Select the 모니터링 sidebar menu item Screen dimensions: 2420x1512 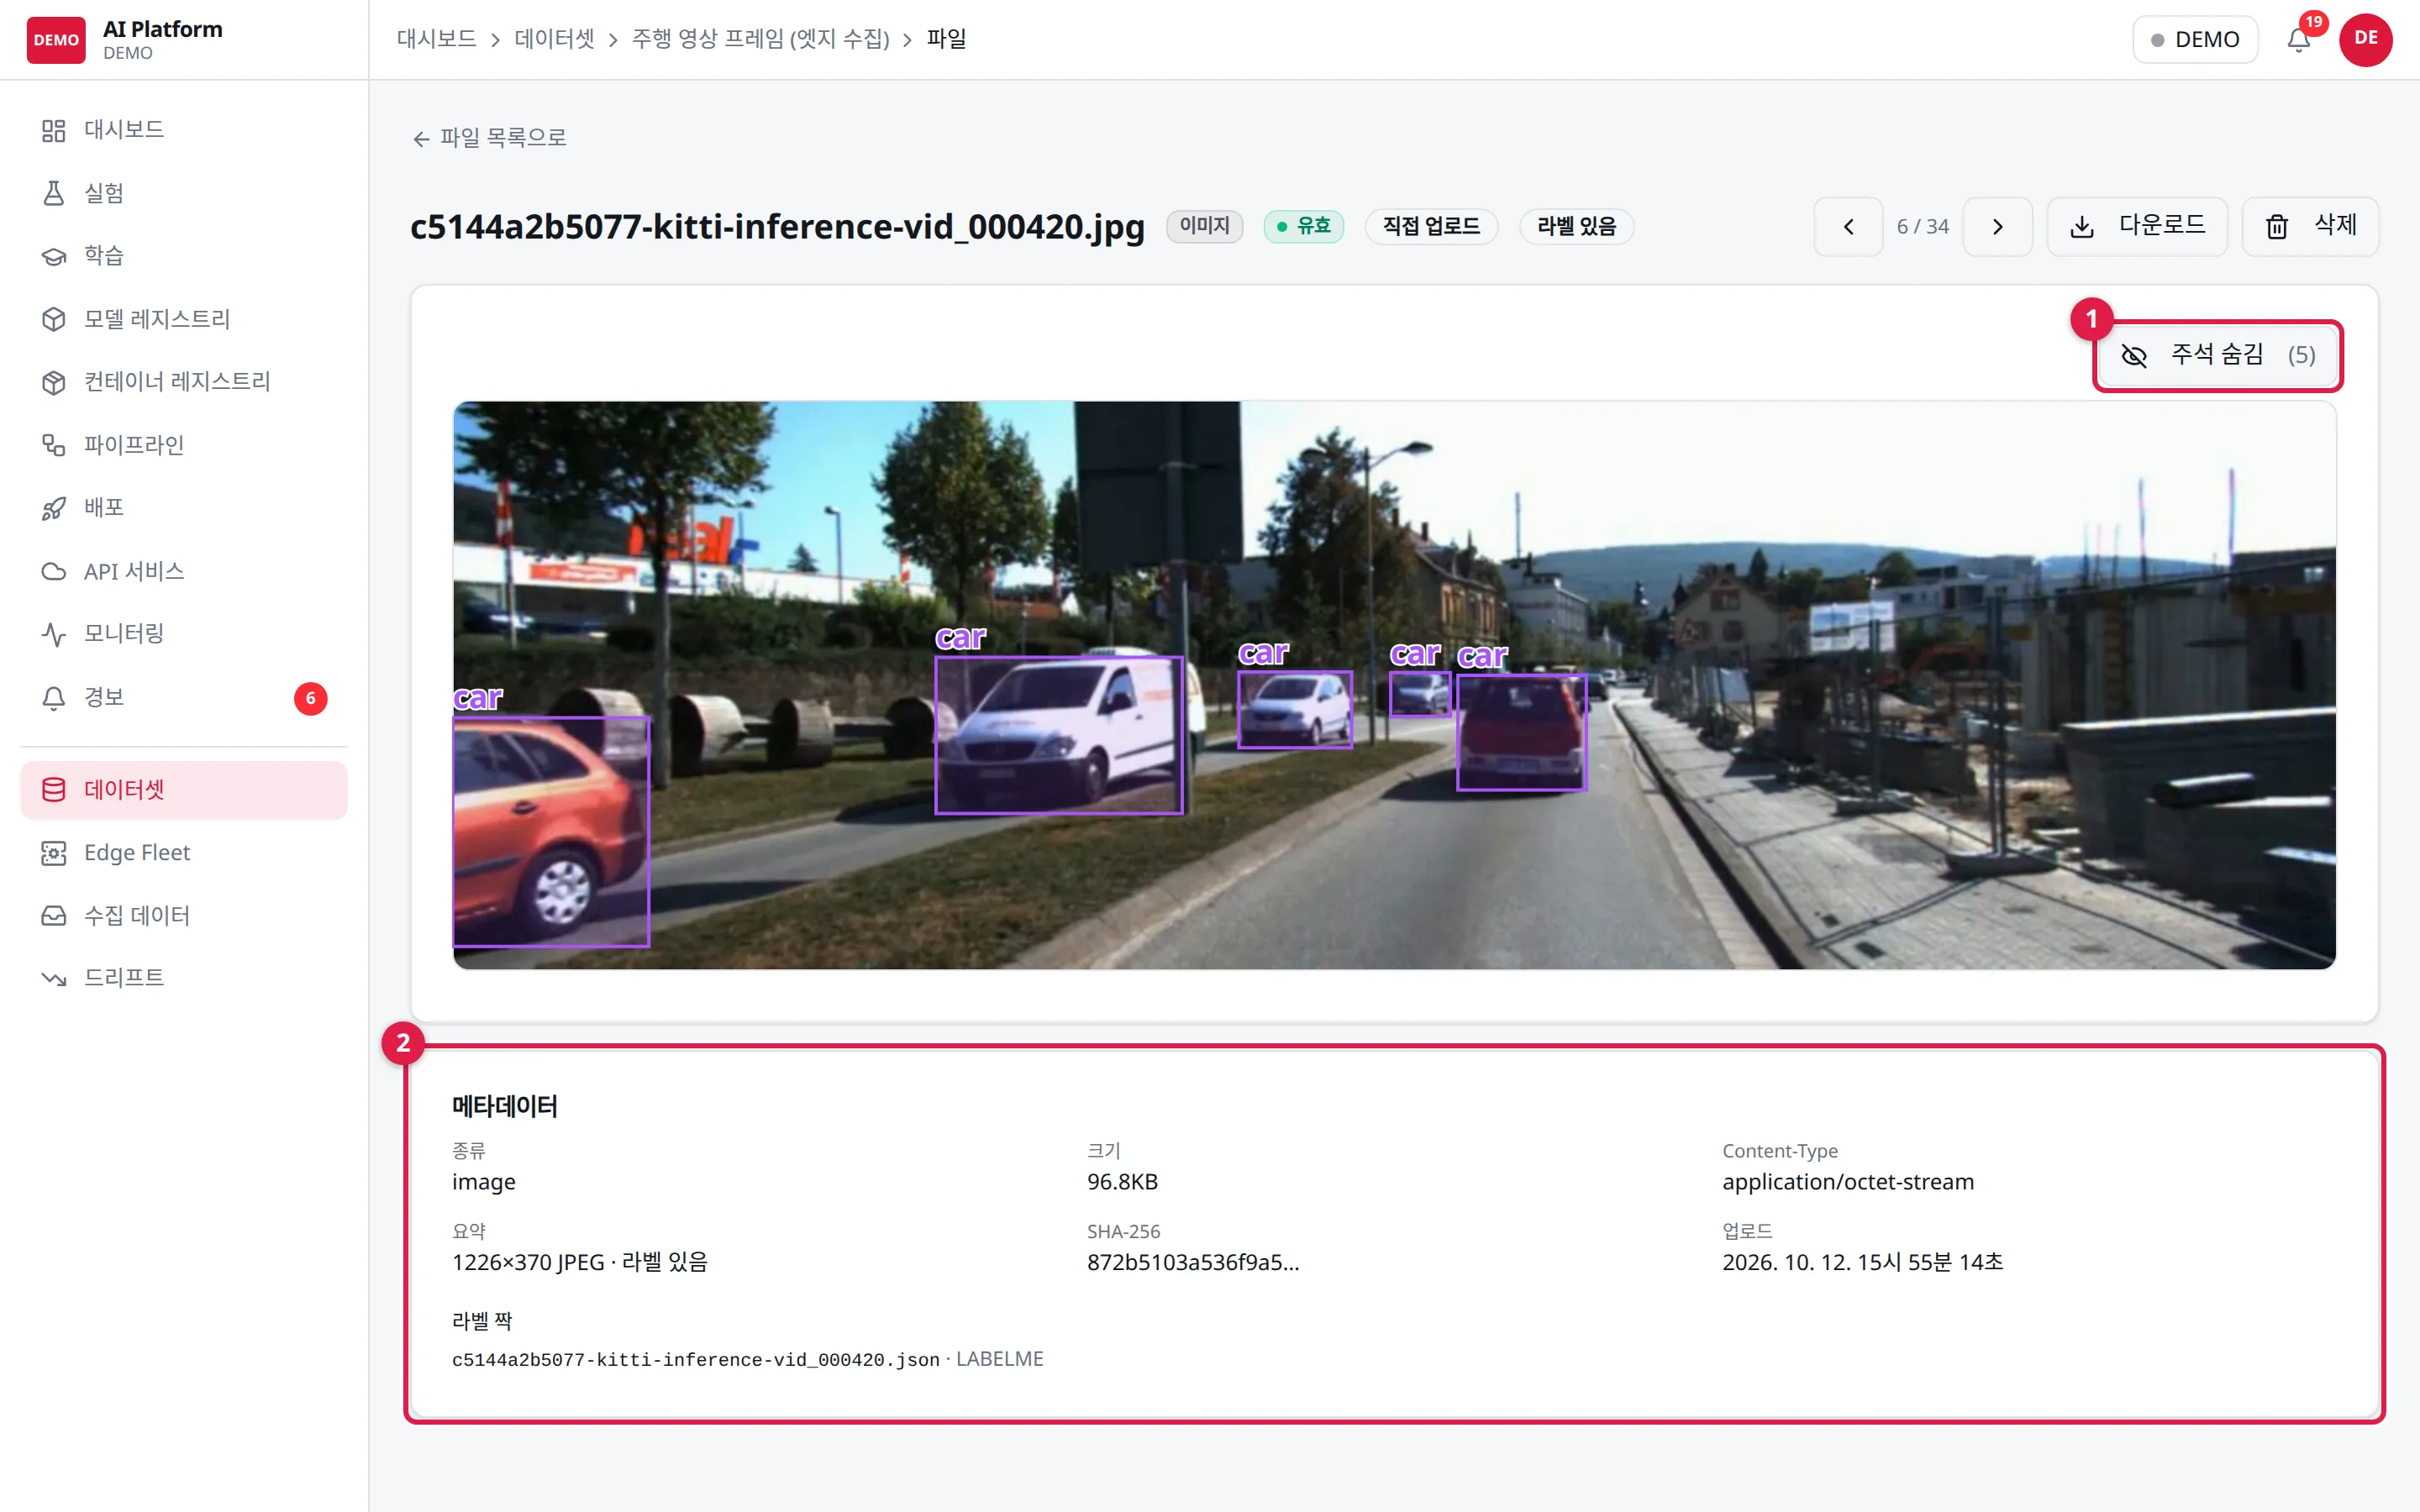pyautogui.click(x=184, y=634)
